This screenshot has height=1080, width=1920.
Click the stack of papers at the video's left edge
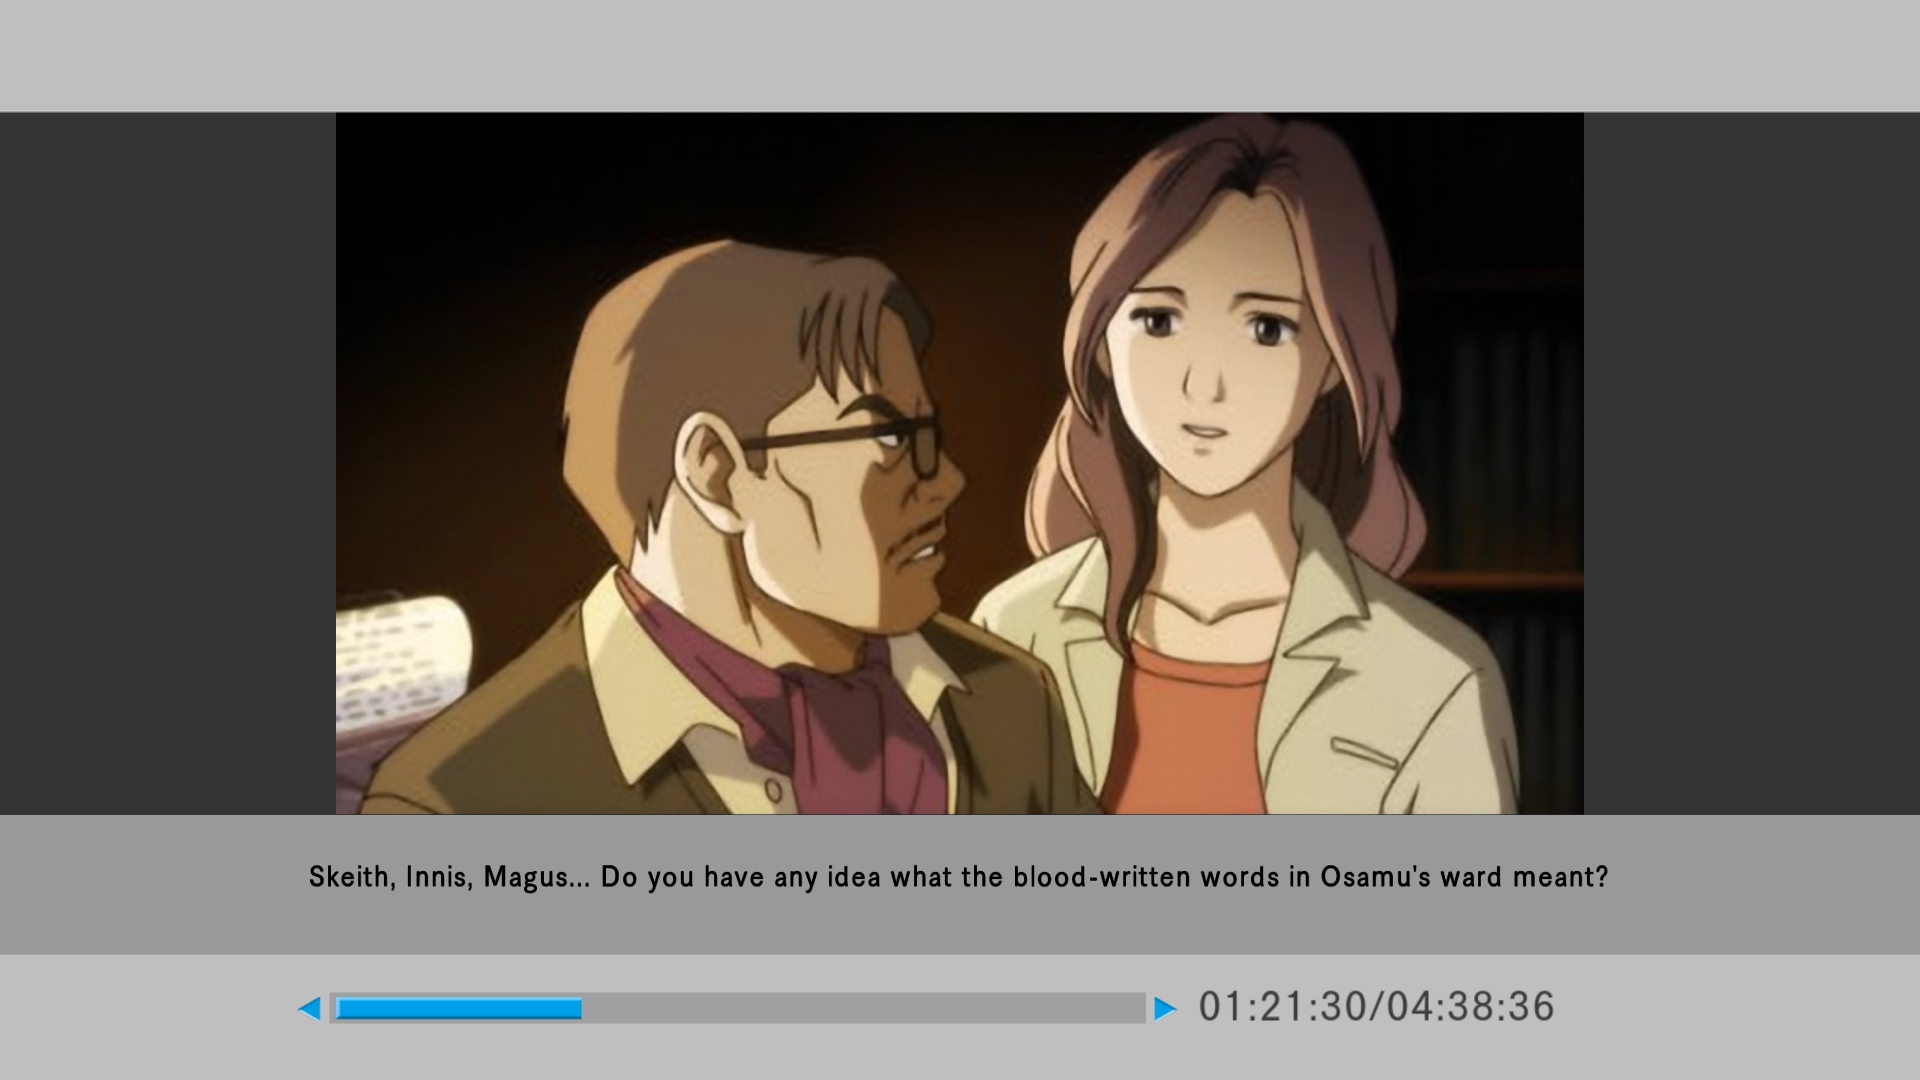click(x=400, y=660)
